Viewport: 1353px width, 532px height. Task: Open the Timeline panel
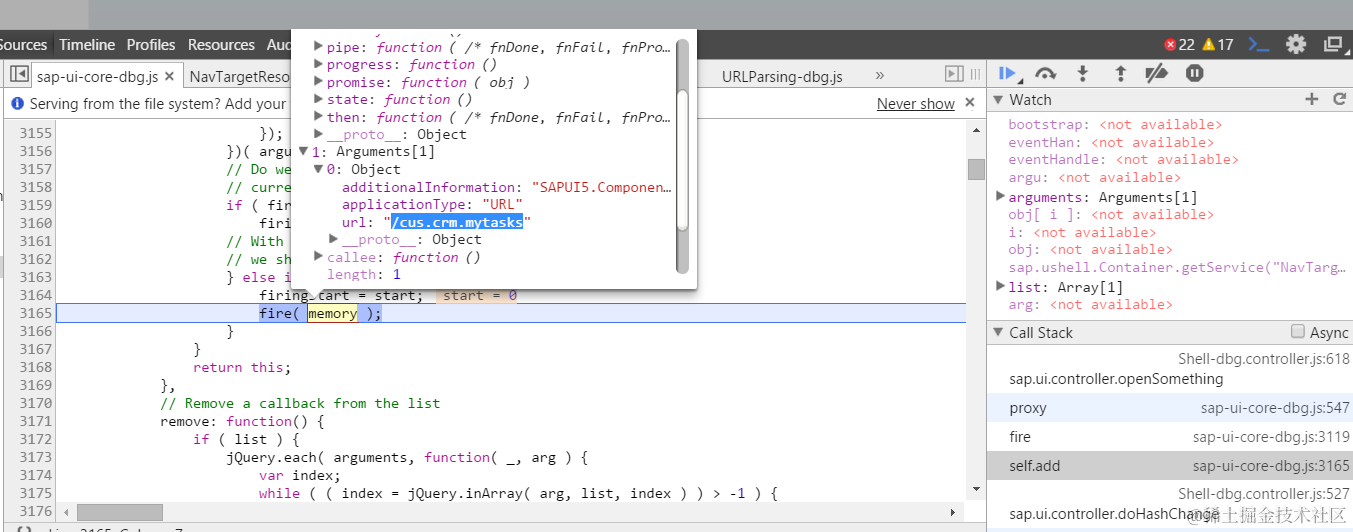[x=87, y=44]
